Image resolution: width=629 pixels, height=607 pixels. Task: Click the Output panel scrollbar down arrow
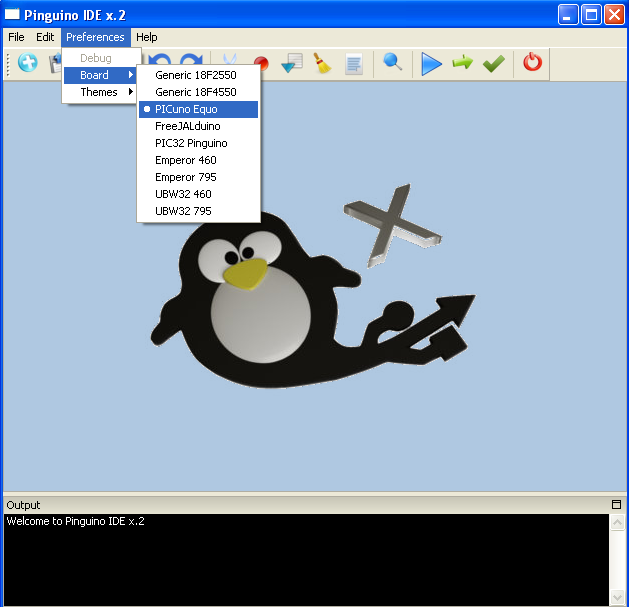(617, 599)
